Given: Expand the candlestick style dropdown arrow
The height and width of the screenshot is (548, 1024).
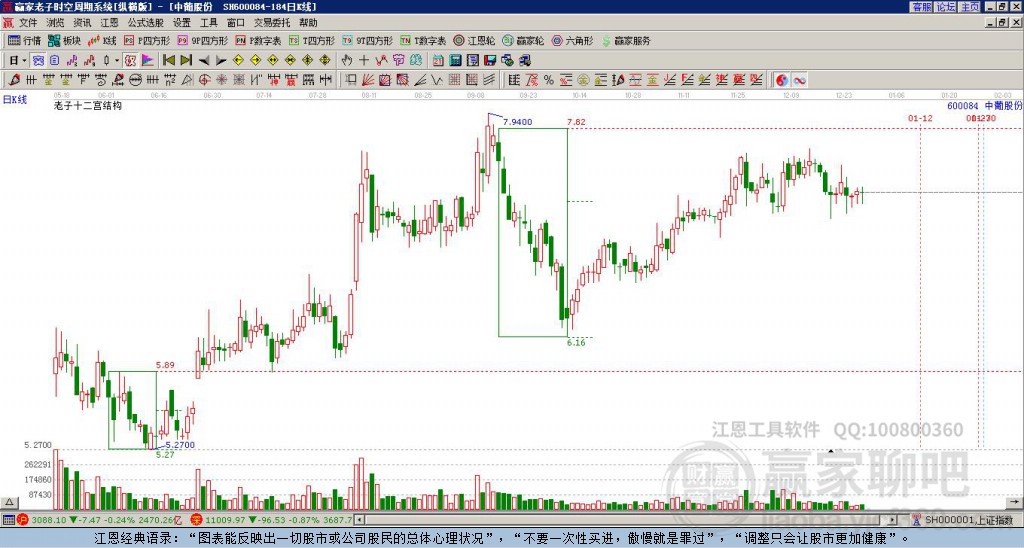Looking at the screenshot, I should click(117, 61).
